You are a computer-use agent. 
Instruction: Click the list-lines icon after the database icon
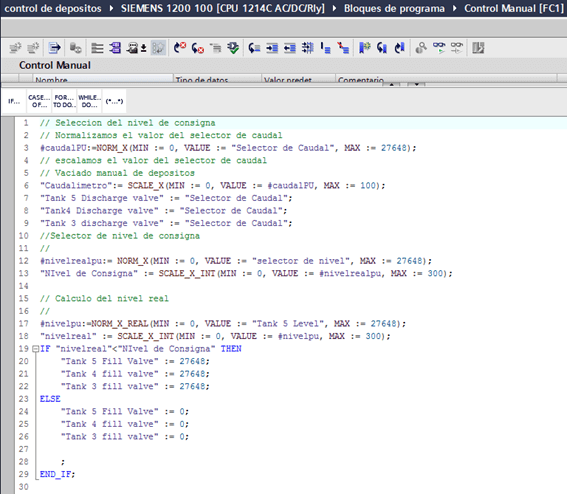[97, 48]
